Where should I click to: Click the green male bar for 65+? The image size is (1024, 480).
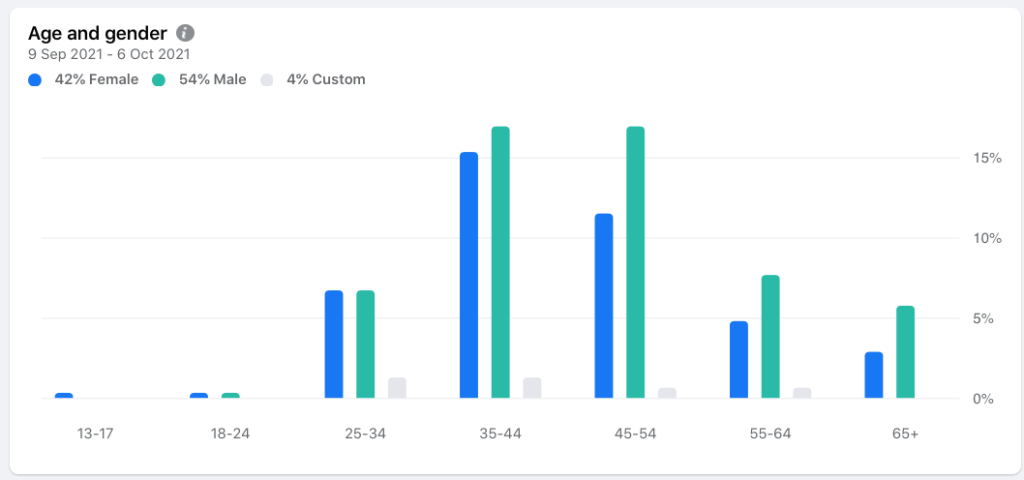click(x=905, y=352)
